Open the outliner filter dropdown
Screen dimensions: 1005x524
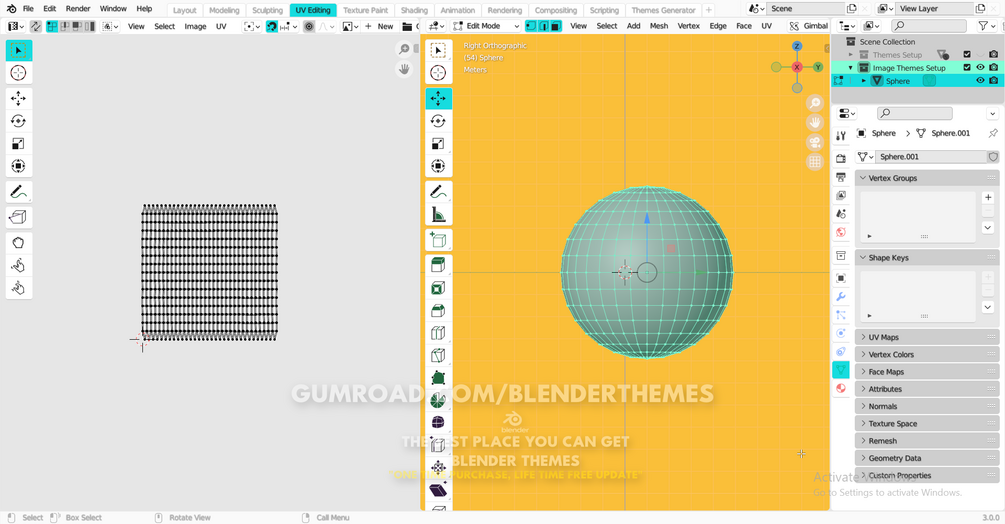point(986,26)
